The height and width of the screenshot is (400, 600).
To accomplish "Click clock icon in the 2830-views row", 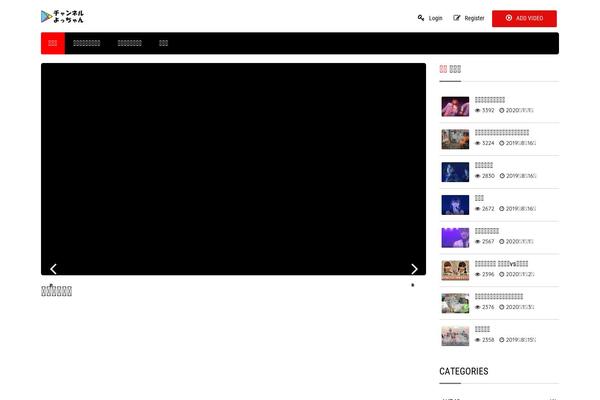I will coord(502,176).
